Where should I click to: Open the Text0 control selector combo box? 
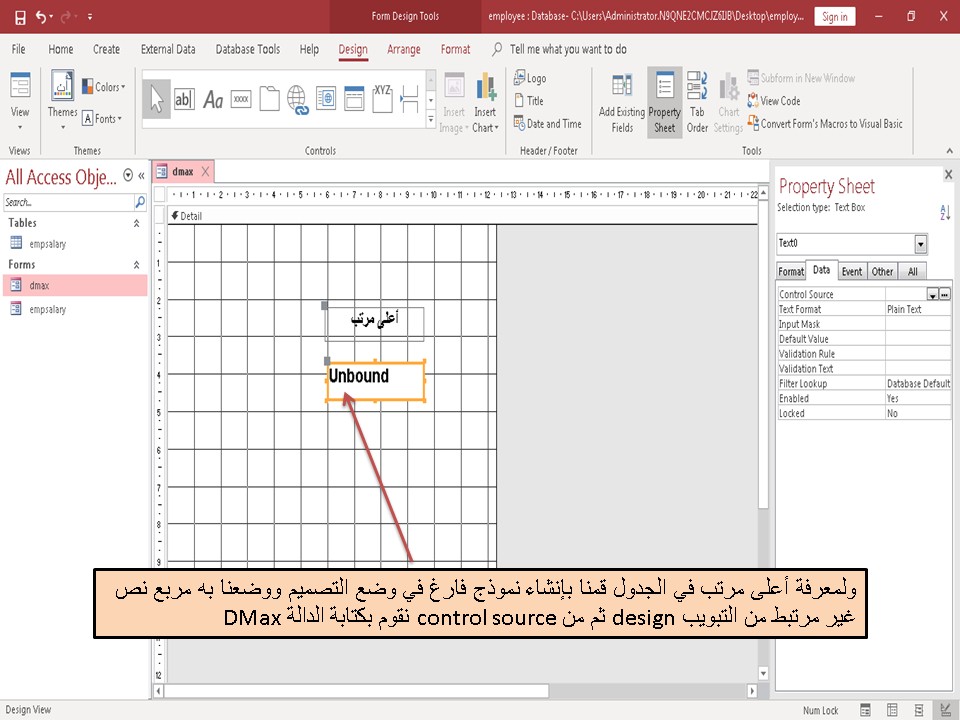pos(921,243)
